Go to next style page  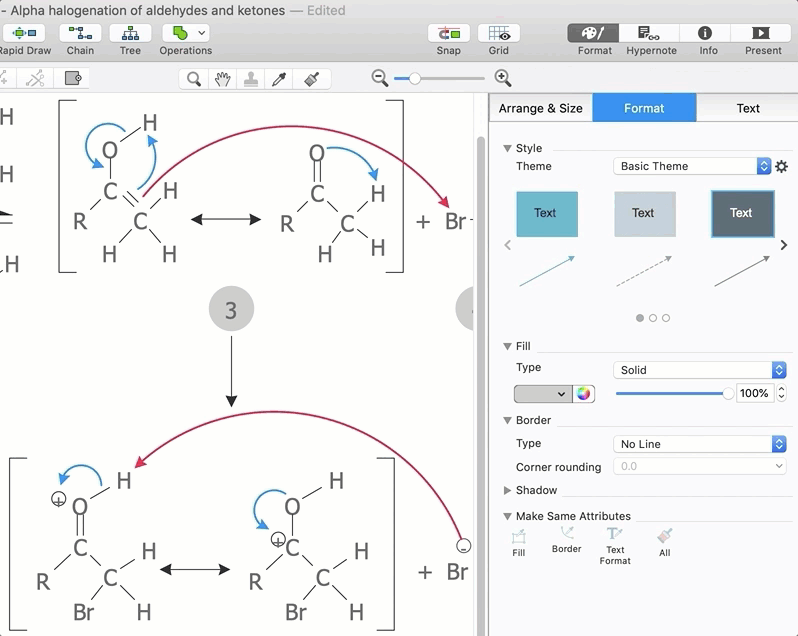point(784,245)
